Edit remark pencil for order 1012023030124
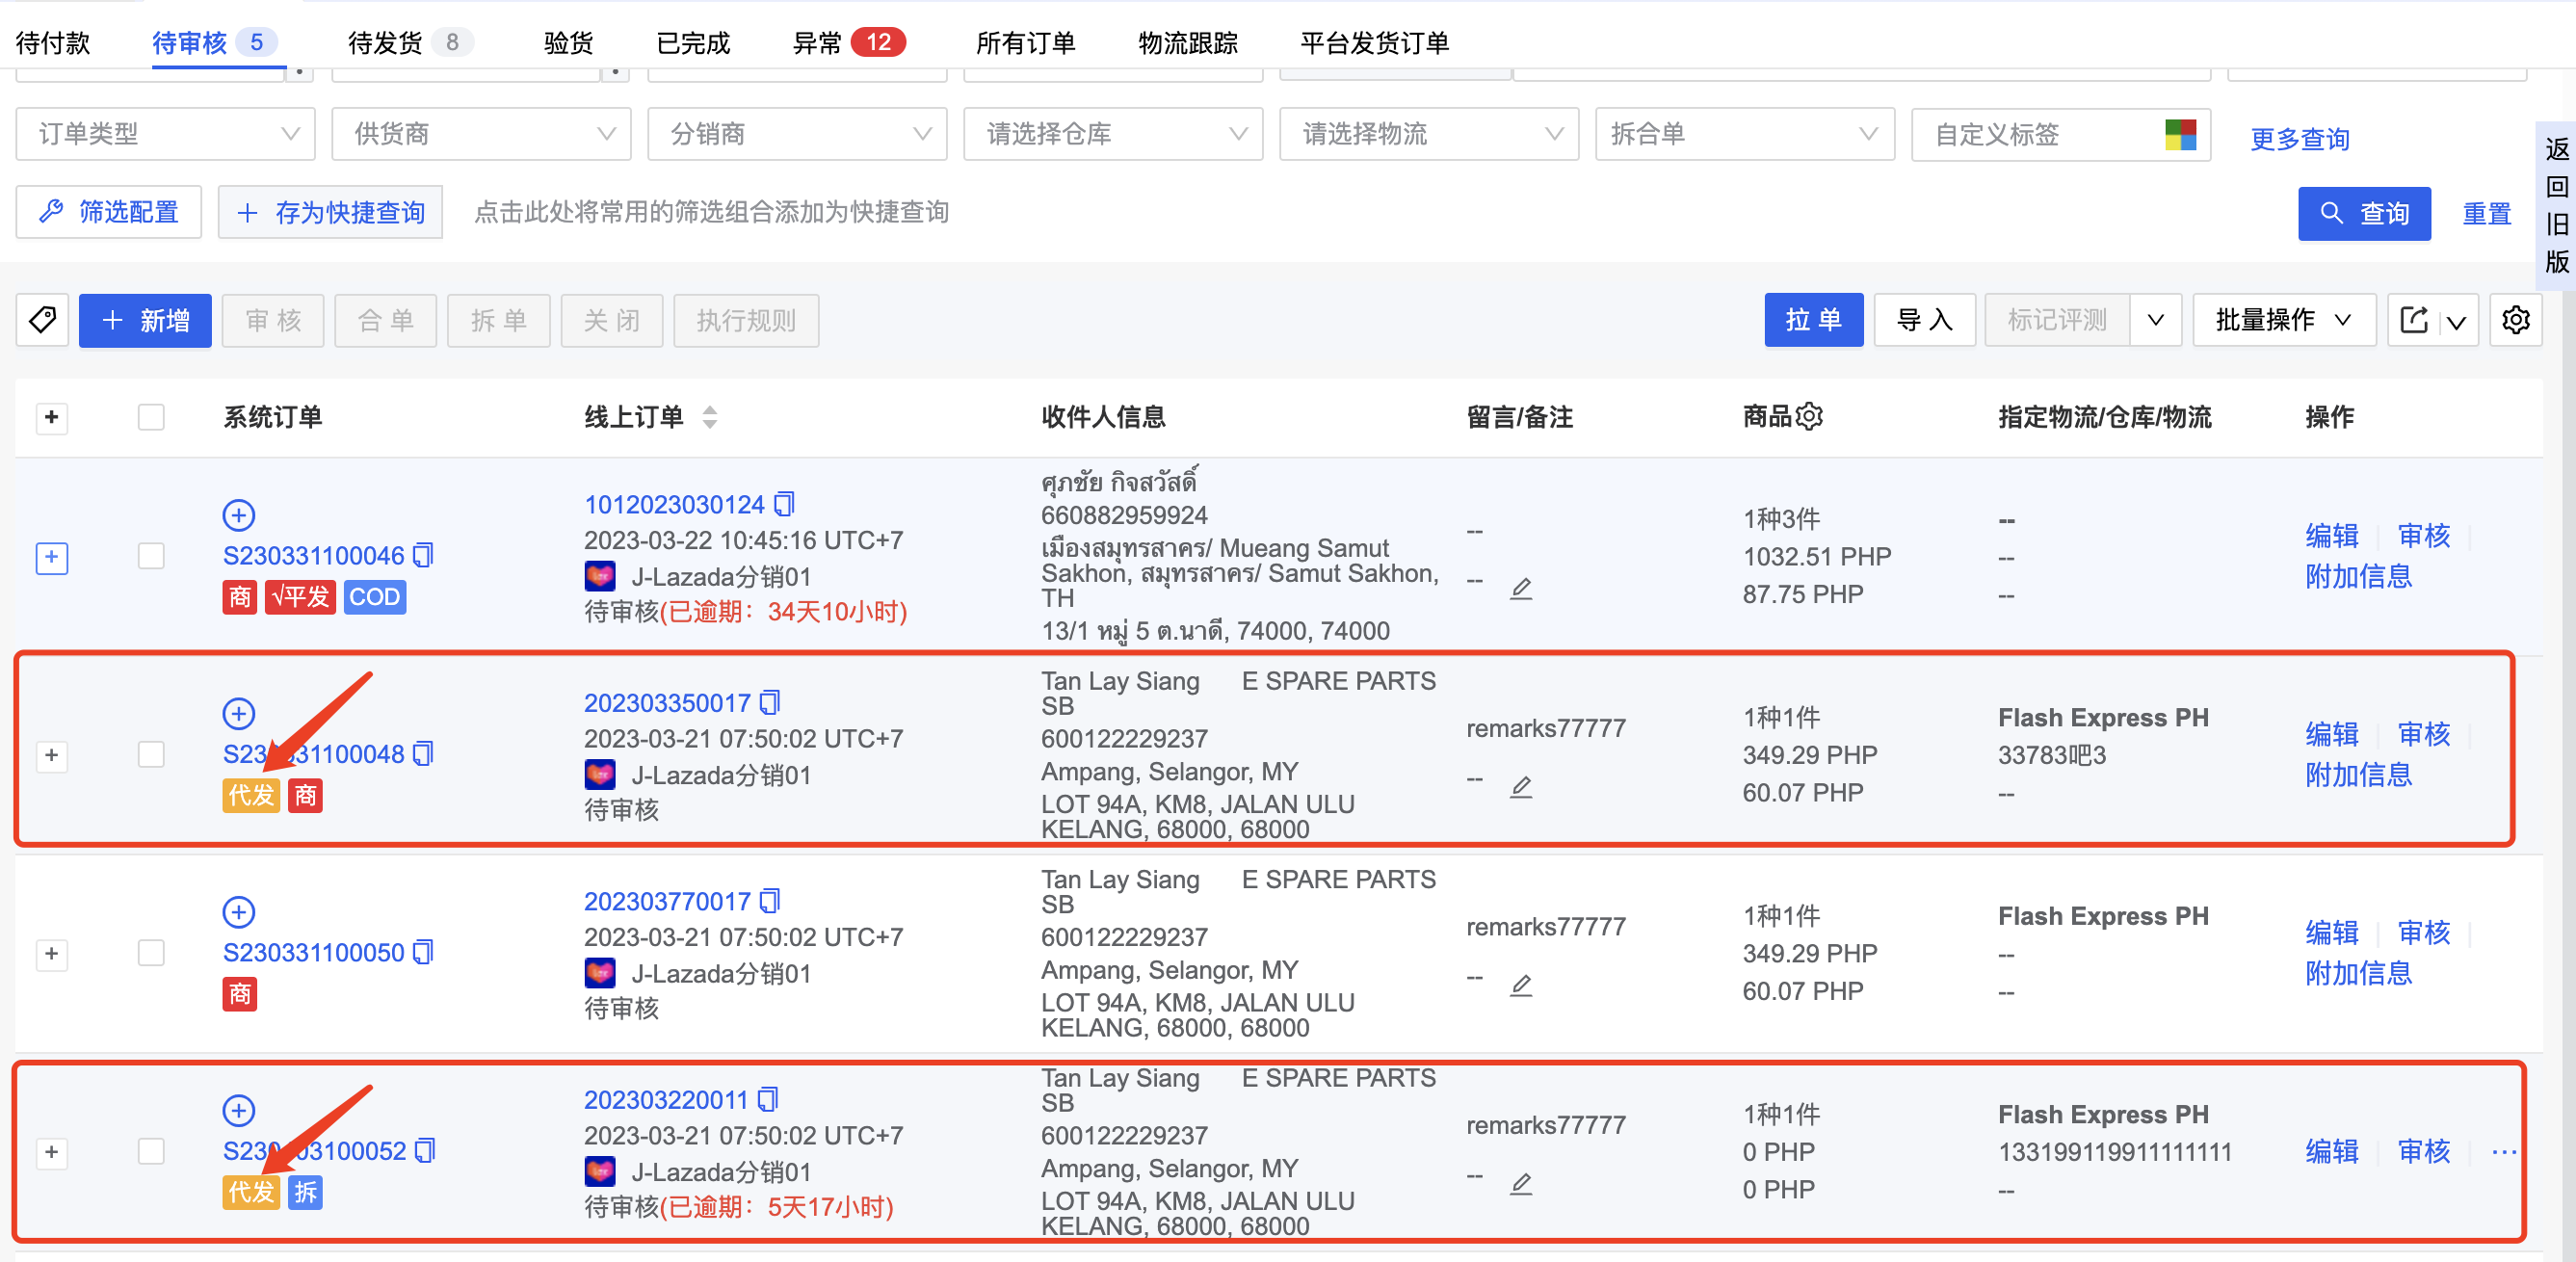 1521,588
